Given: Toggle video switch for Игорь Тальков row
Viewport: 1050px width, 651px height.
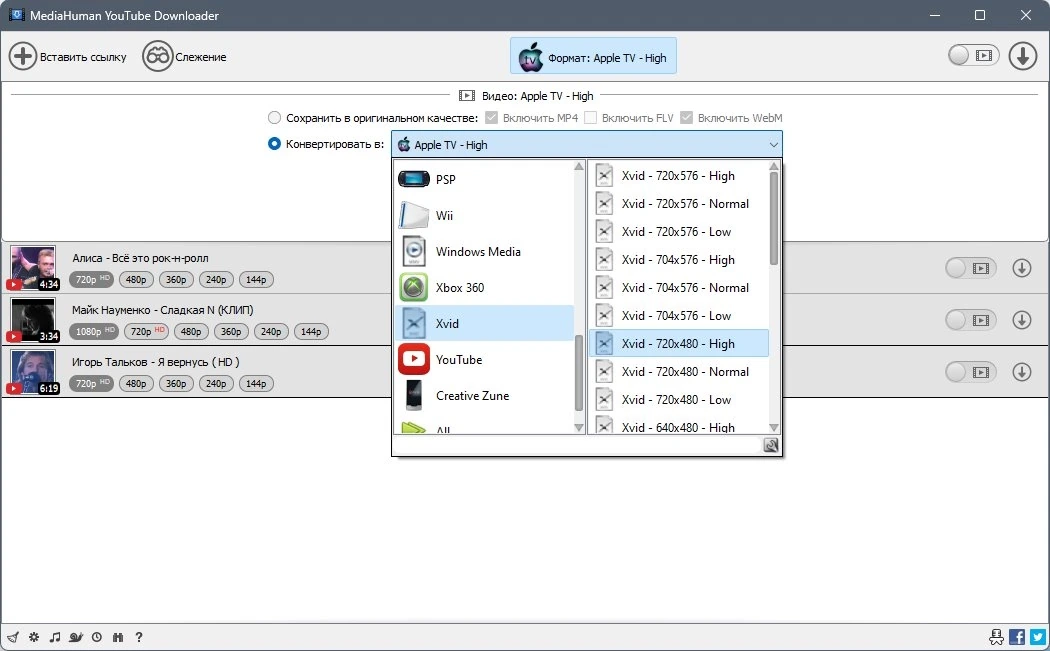Looking at the screenshot, I should (971, 372).
